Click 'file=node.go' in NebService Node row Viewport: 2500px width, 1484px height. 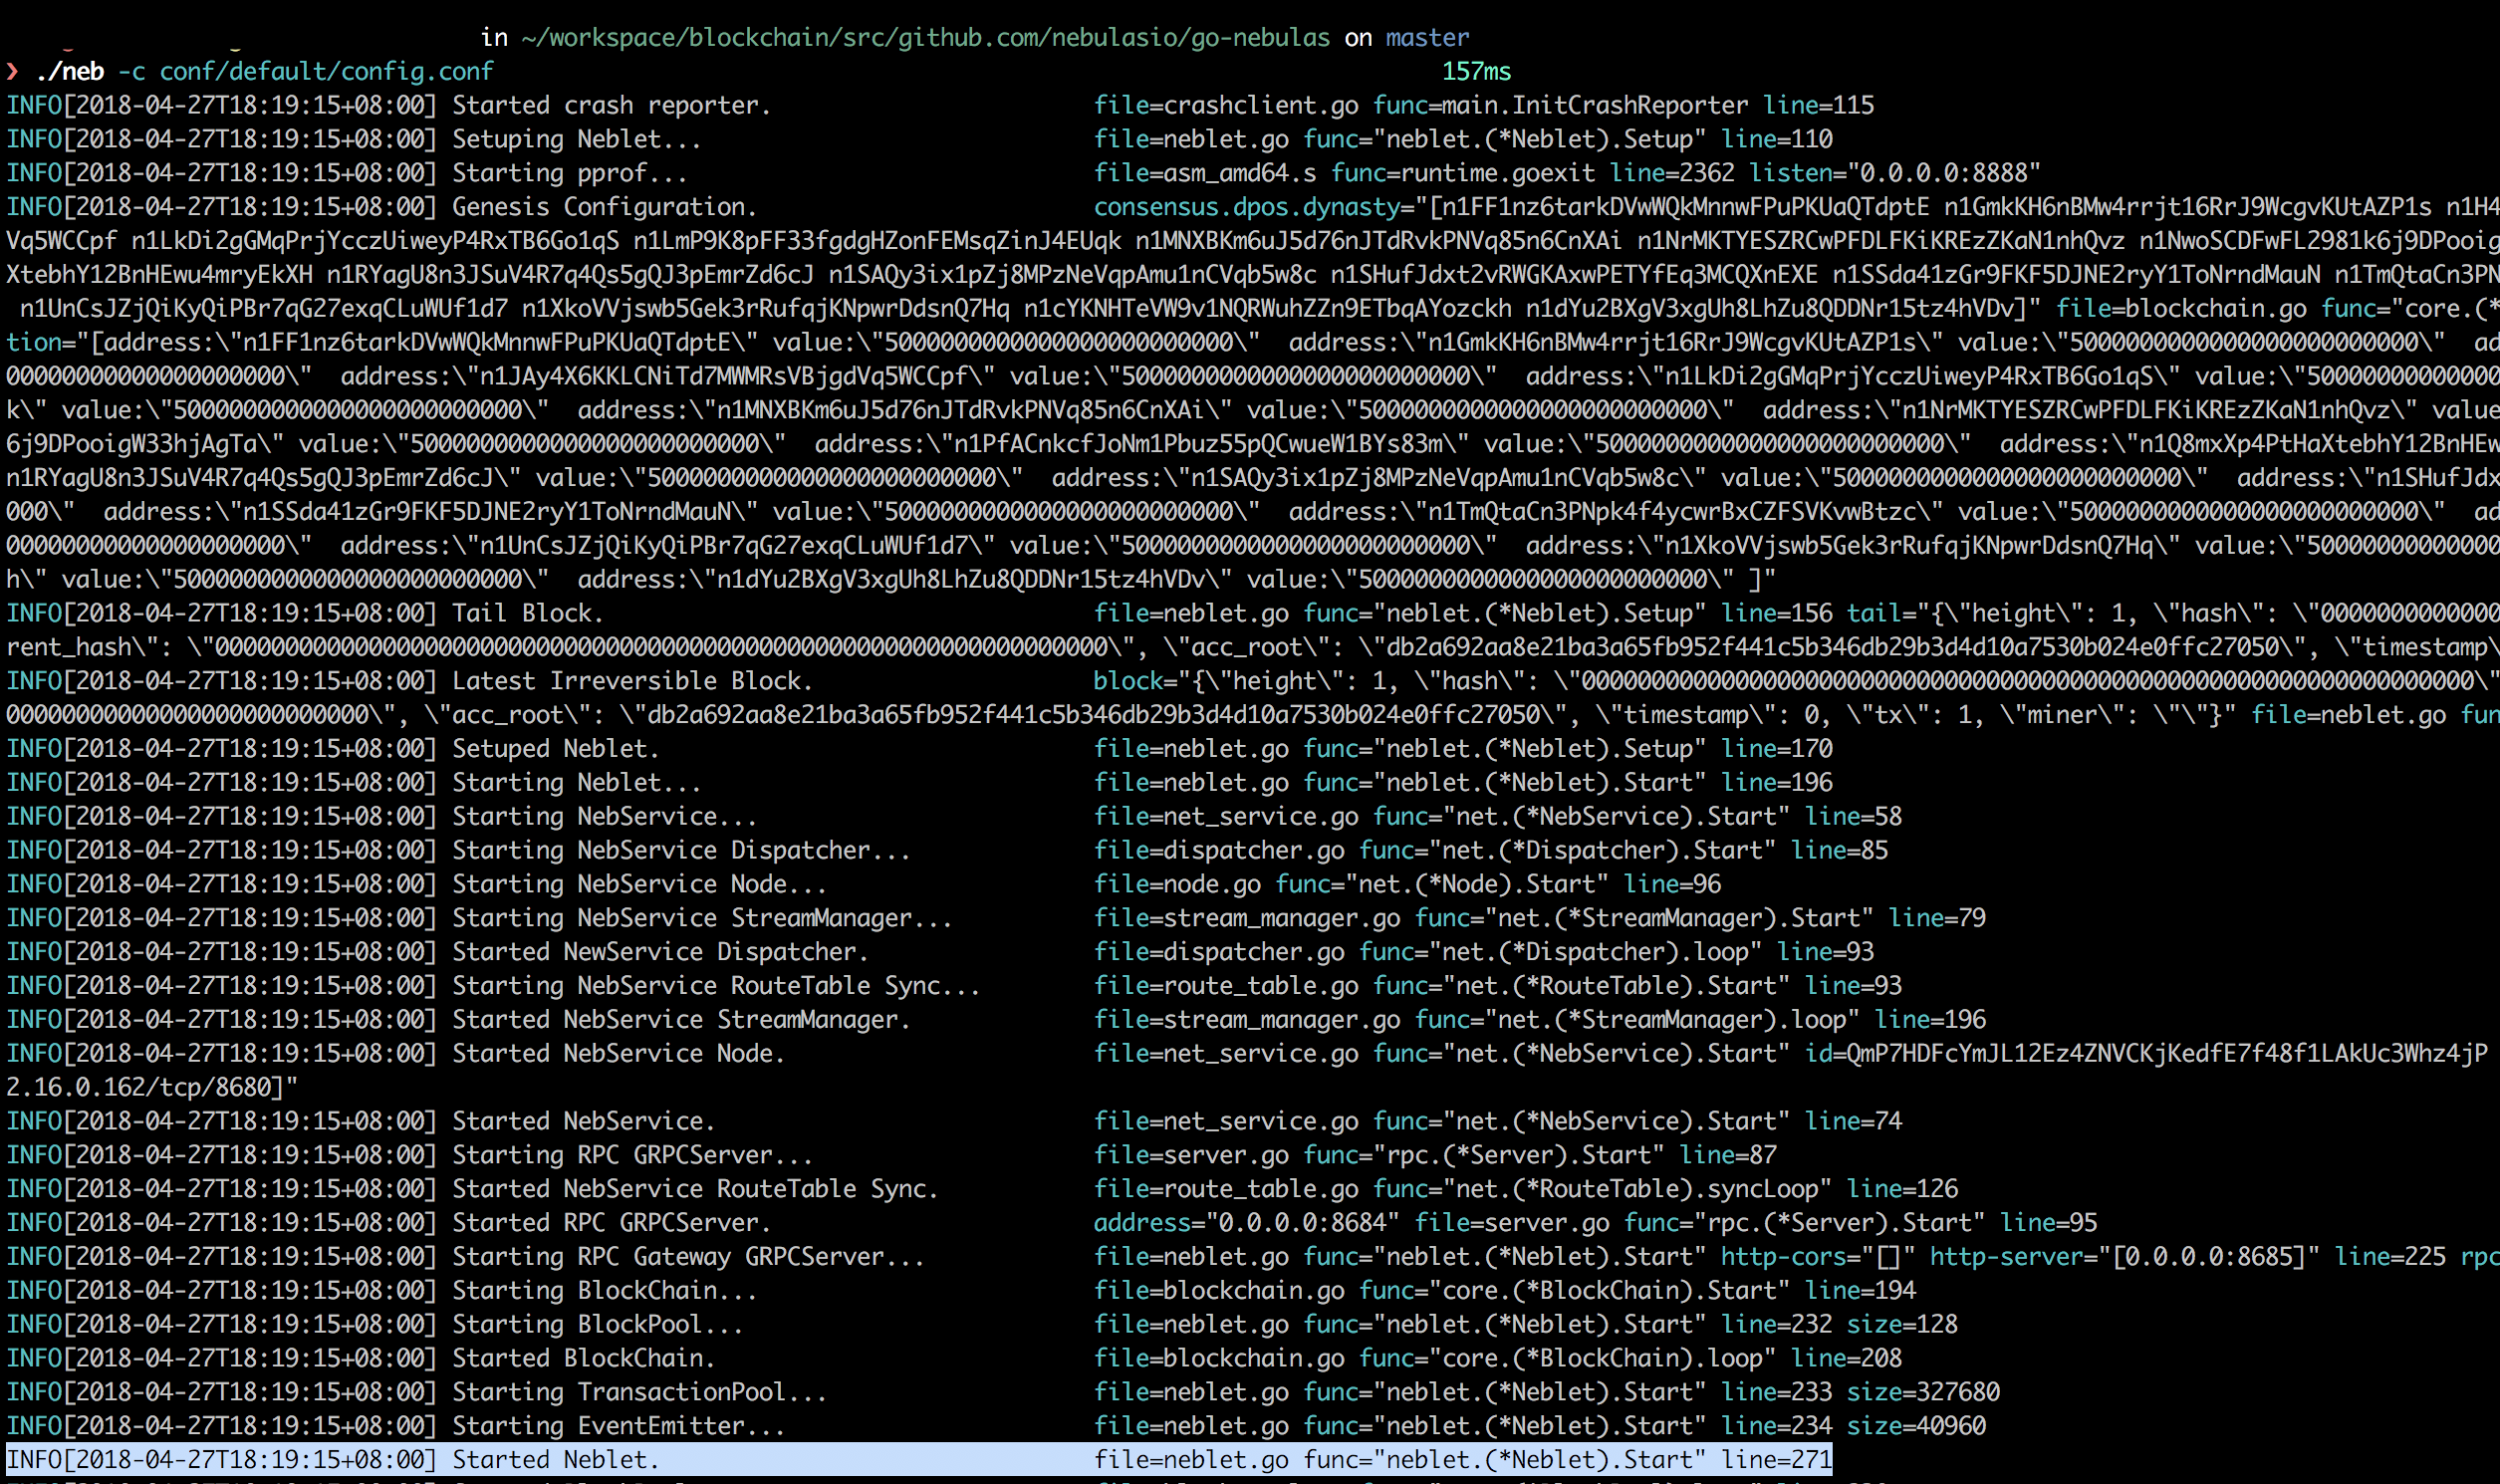pyautogui.click(x=1177, y=884)
